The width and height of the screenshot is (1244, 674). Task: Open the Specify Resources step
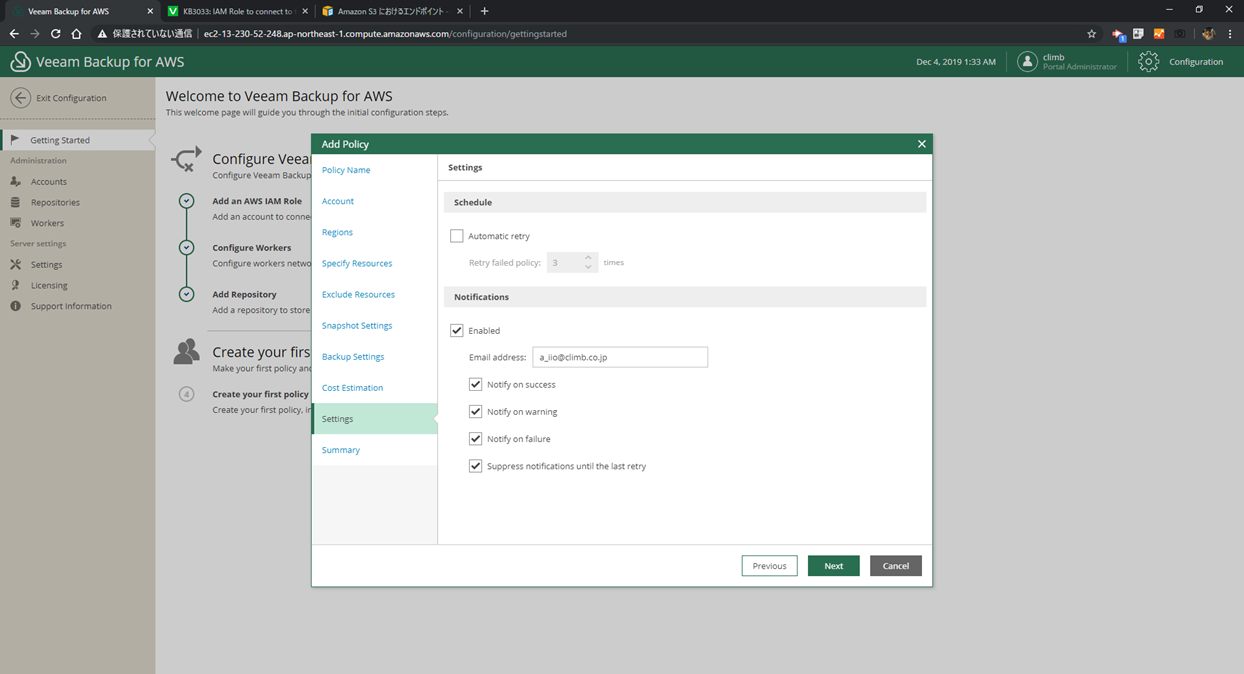click(357, 263)
